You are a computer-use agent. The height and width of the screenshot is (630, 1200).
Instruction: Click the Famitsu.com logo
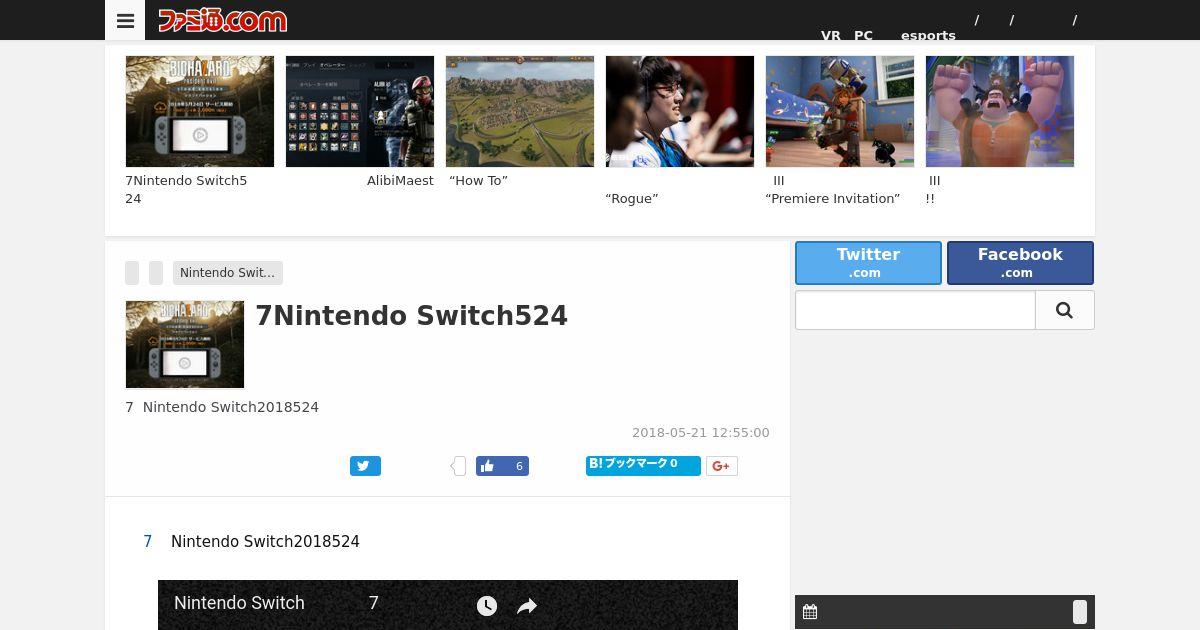(222, 20)
